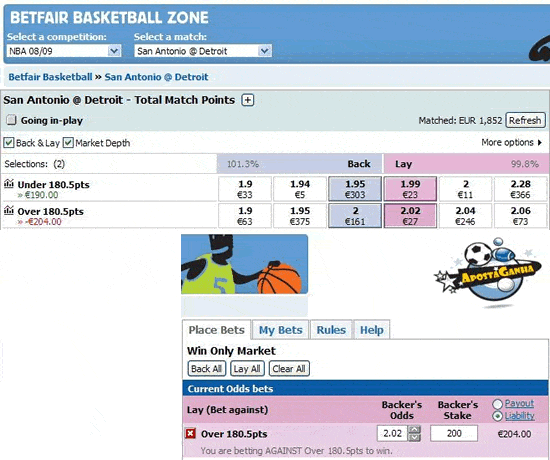Click the Over 180.5pts selection name

51,211
